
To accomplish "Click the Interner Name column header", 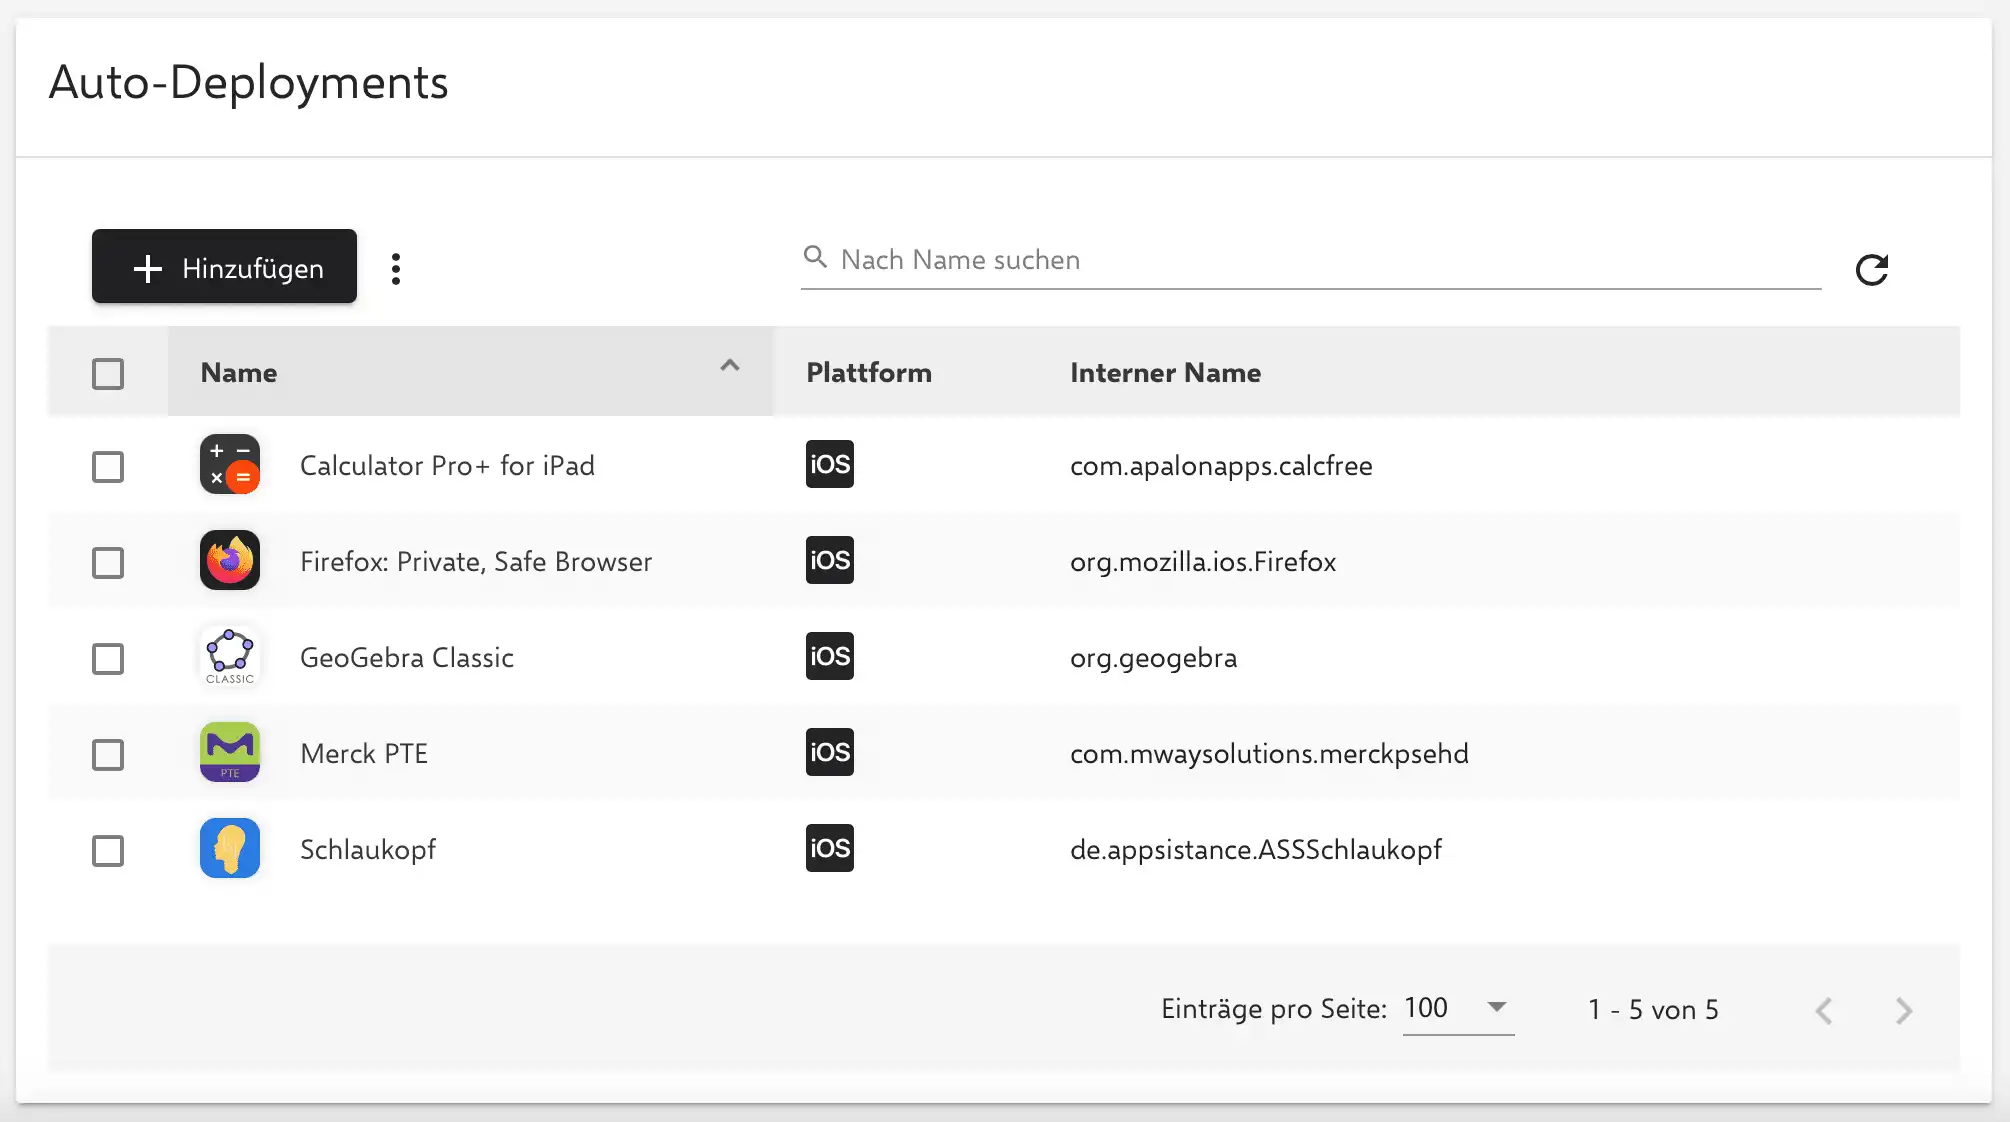I will pyautogui.click(x=1165, y=373).
